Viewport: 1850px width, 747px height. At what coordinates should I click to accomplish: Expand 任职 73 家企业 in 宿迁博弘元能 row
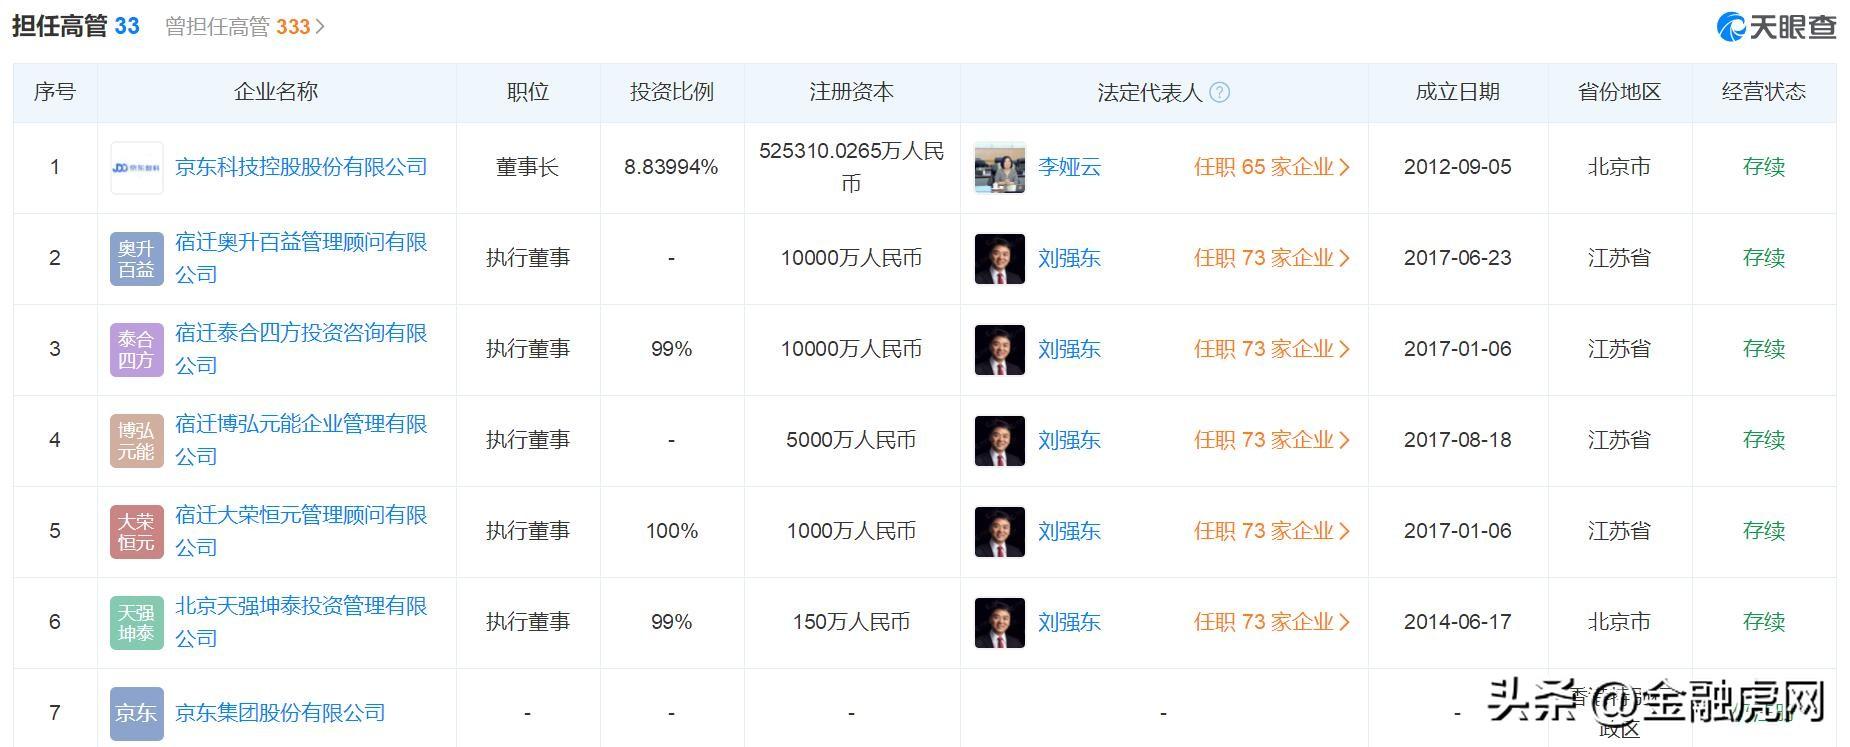[1272, 440]
